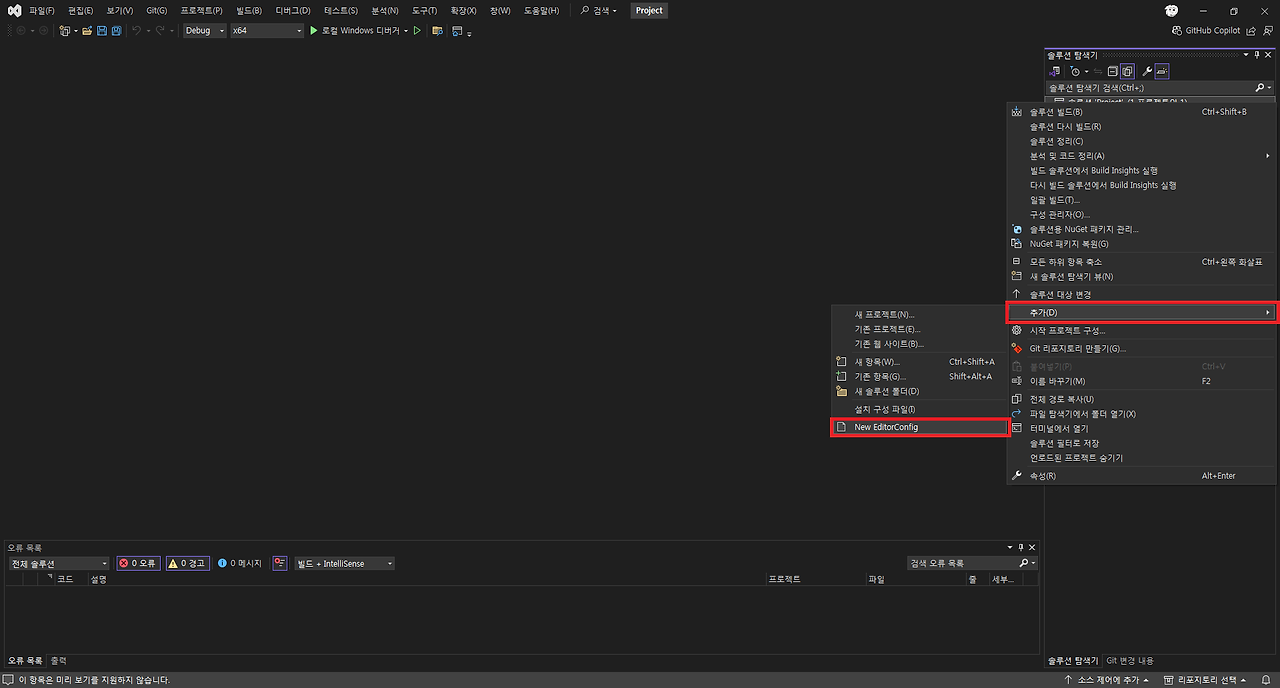Viewport: 1280px width, 688px height.
Task: Collapse all items in Solution Explorer
Action: coord(1113,71)
